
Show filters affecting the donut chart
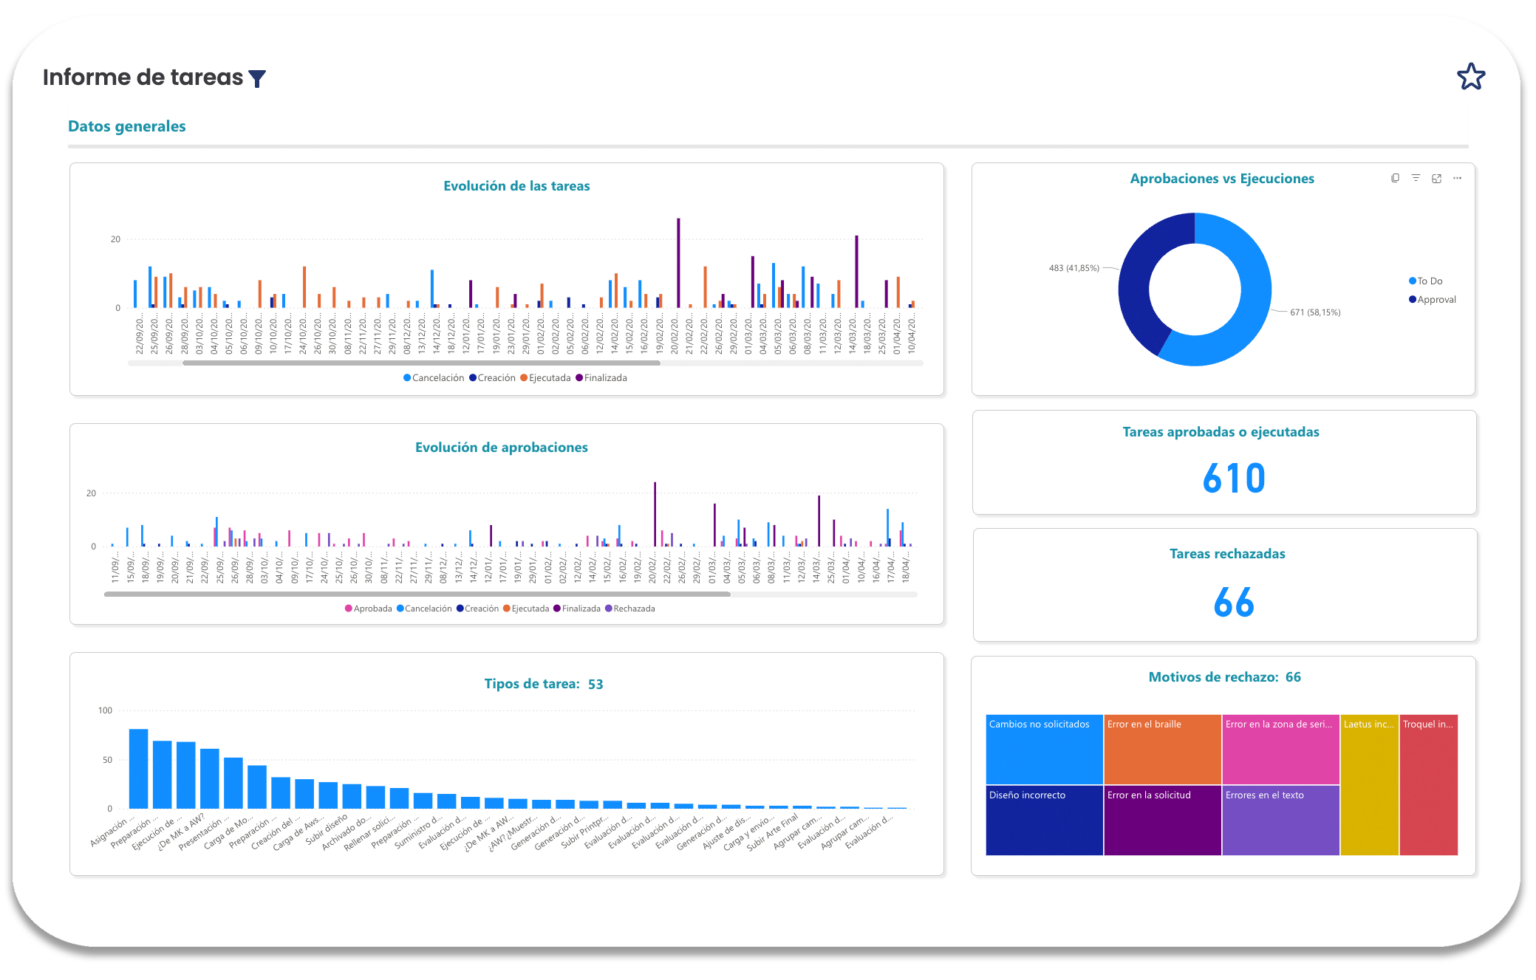pyautogui.click(x=1415, y=178)
